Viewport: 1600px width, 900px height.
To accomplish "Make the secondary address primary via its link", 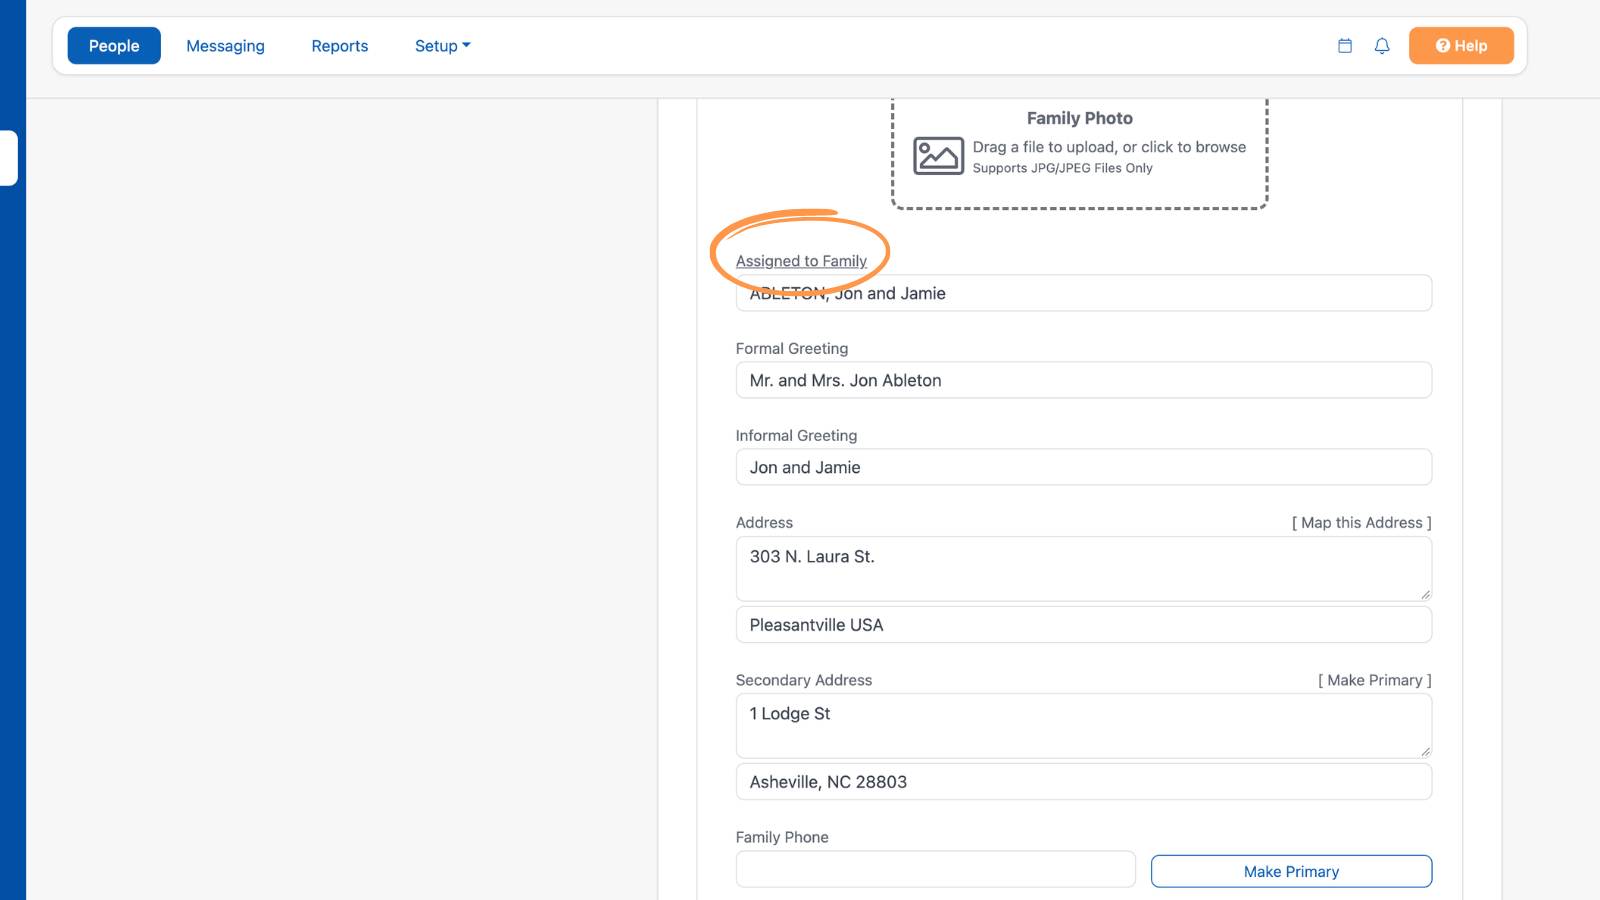I will pos(1374,680).
